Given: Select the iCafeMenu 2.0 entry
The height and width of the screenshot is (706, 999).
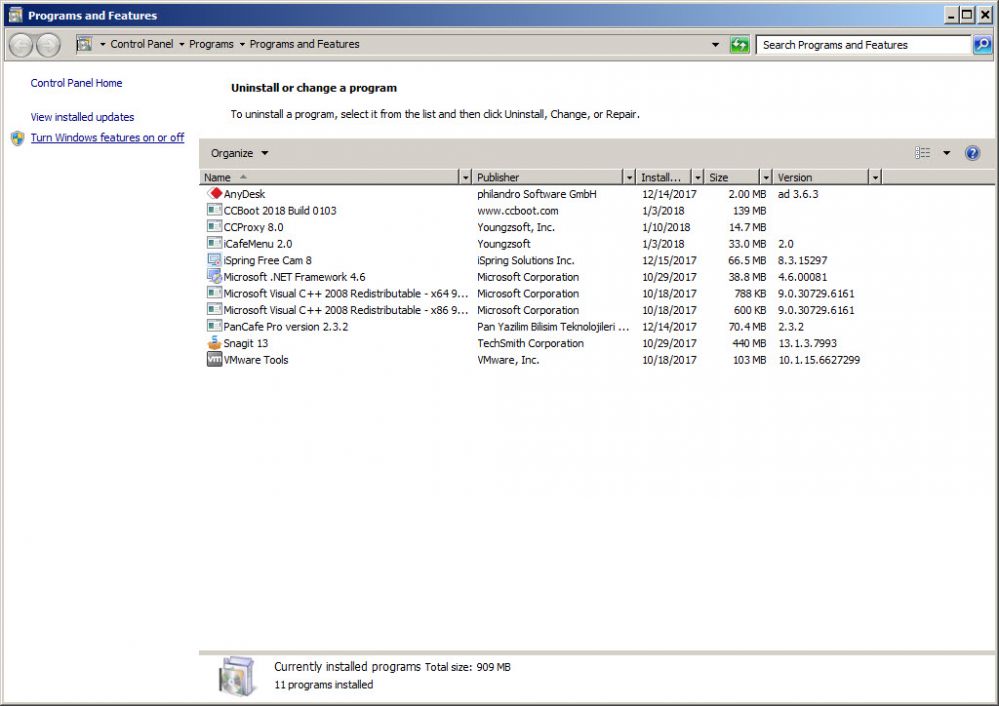Looking at the screenshot, I should click(257, 243).
